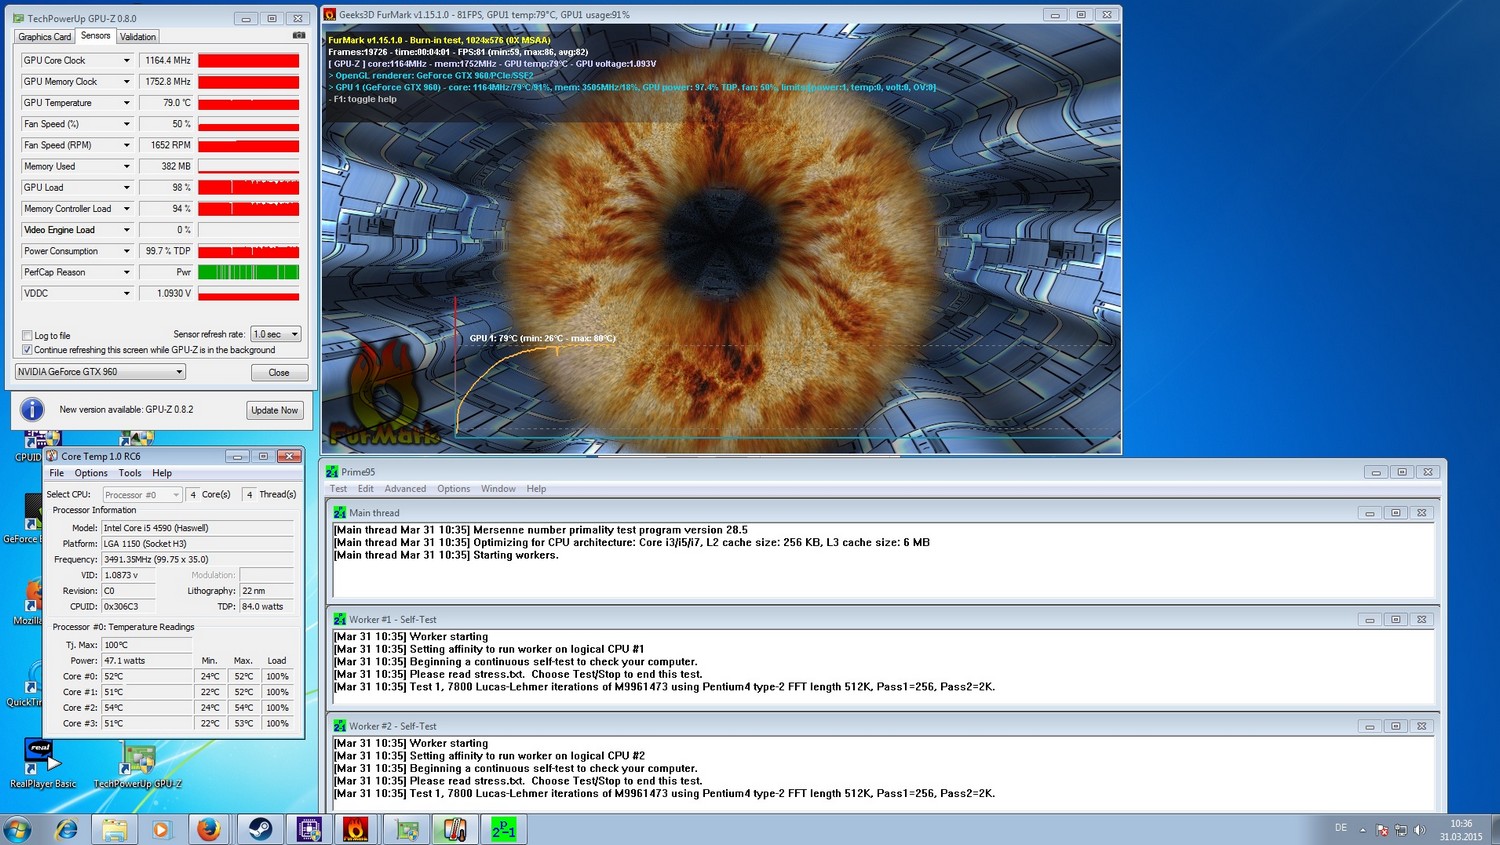Enable the Log to file checkbox
The height and width of the screenshot is (845, 1500).
click(x=27, y=336)
